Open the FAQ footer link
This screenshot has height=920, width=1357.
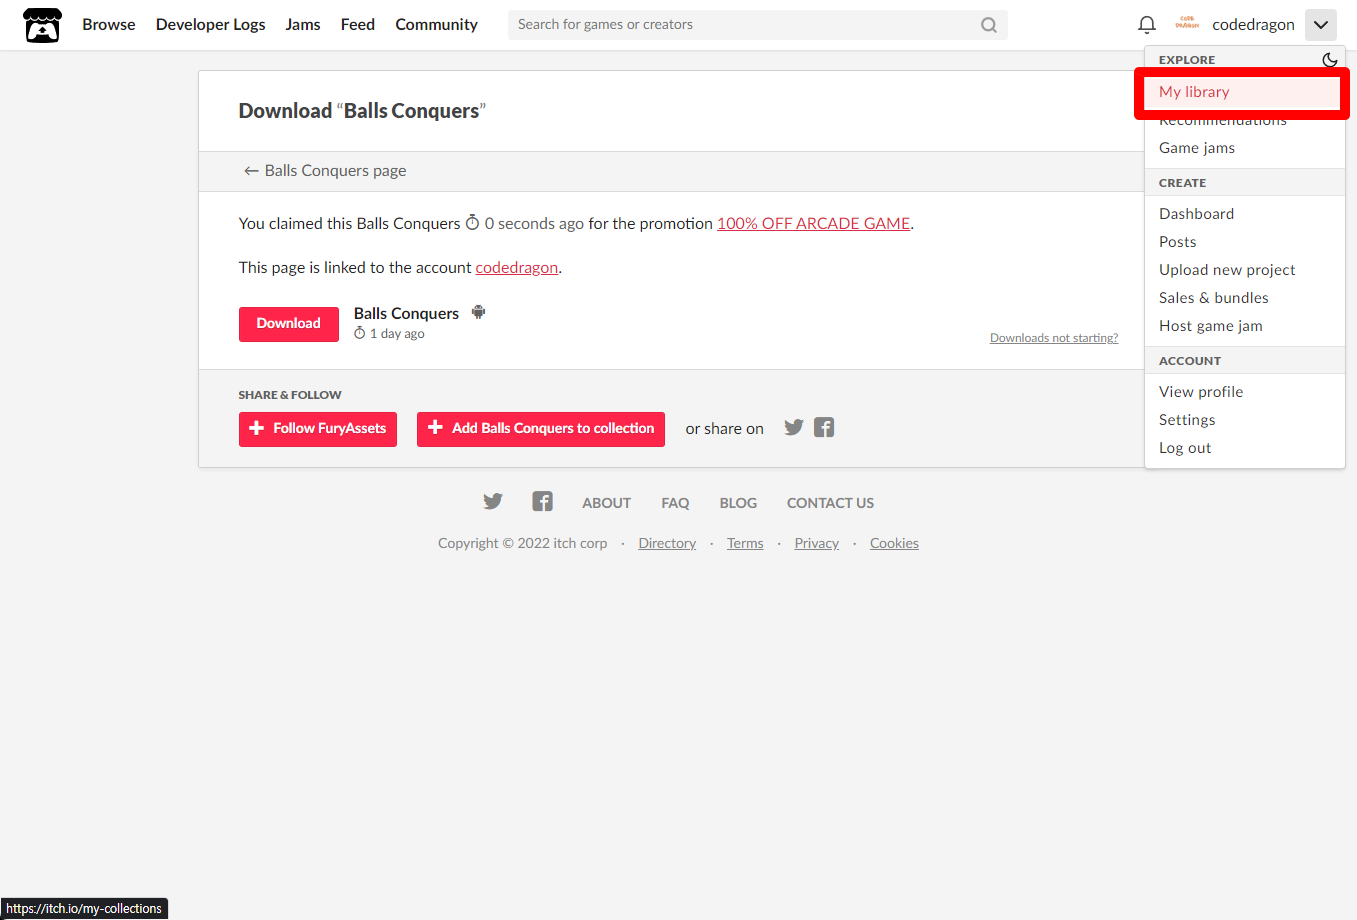point(675,503)
